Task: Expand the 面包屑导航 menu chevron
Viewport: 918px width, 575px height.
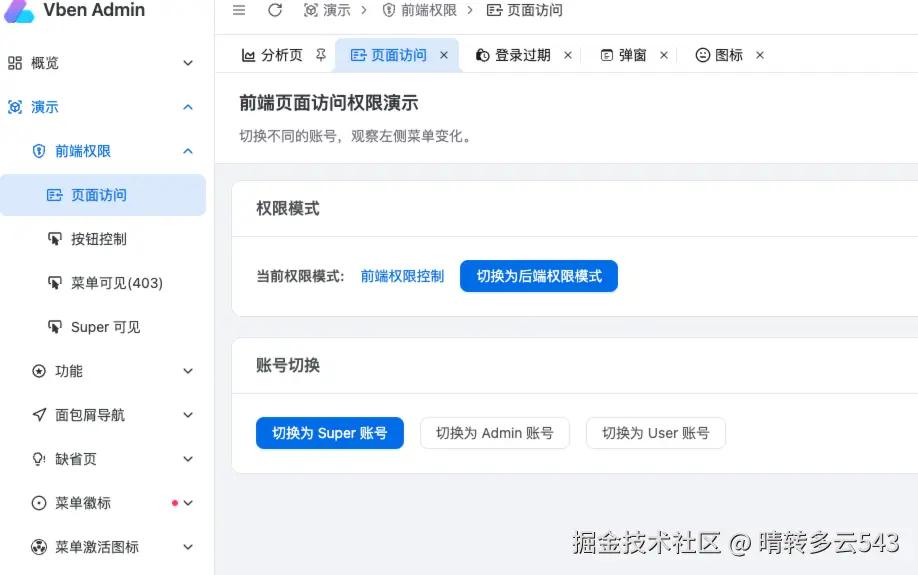Action: pos(188,415)
